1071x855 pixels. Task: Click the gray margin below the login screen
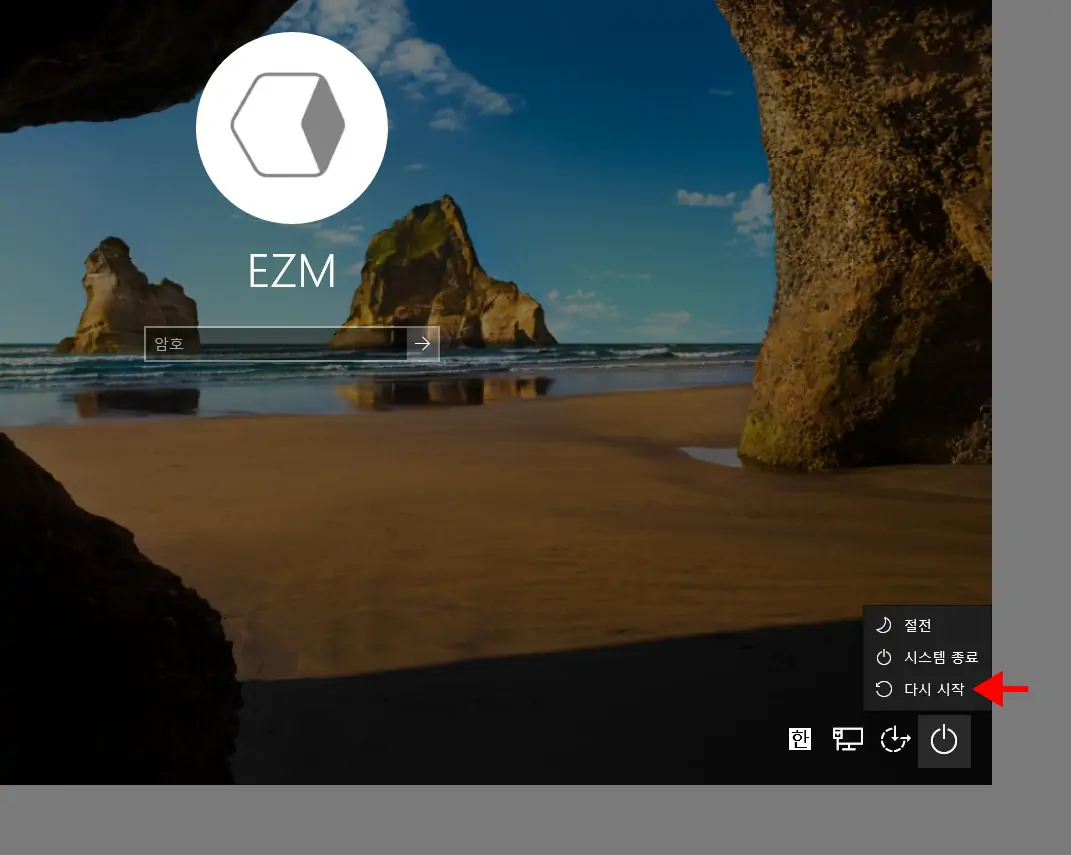[x=500, y=820]
